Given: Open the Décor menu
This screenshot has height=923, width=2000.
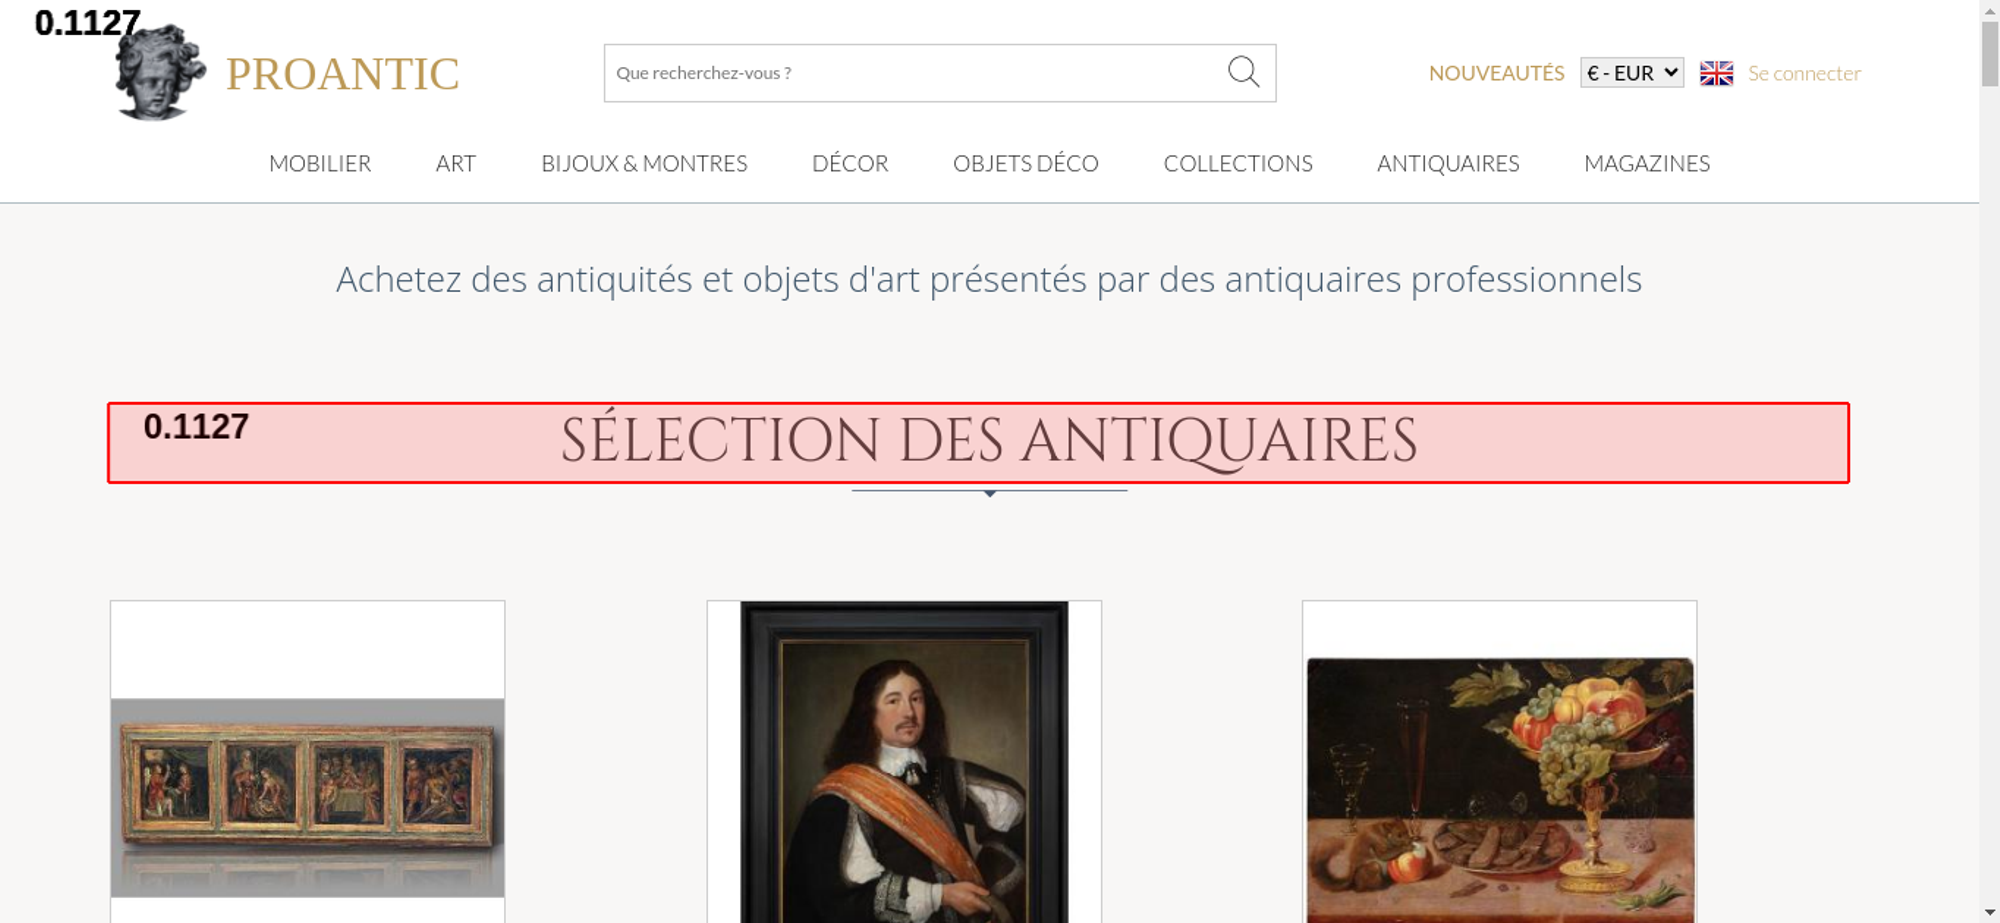Looking at the screenshot, I should point(850,163).
